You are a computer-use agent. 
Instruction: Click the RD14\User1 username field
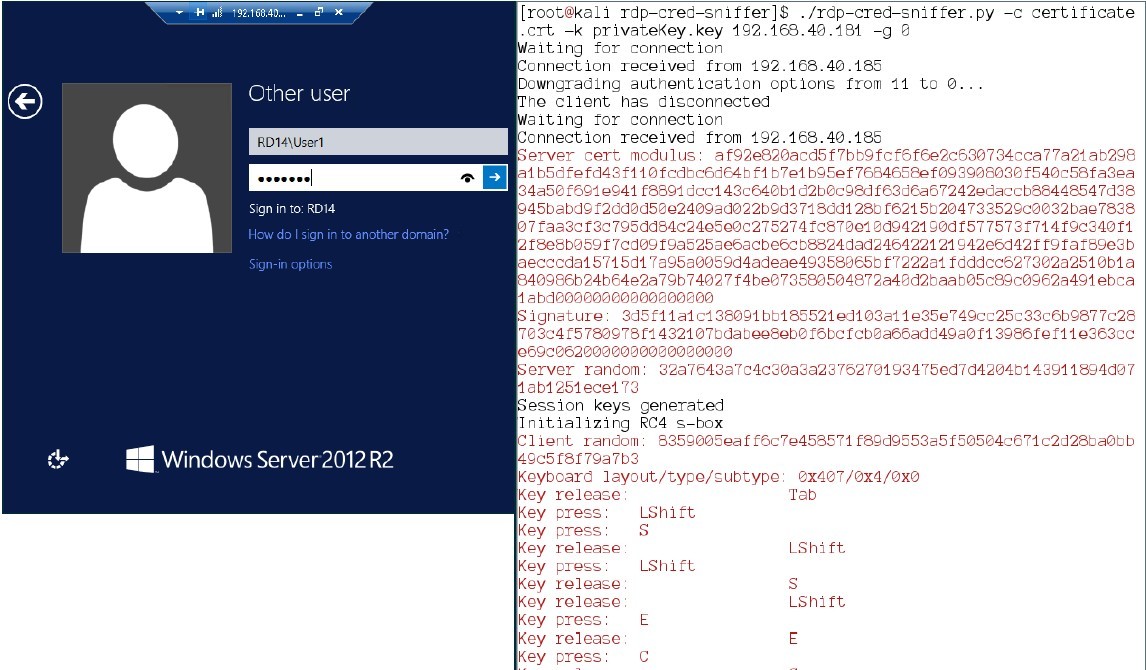[378, 142]
